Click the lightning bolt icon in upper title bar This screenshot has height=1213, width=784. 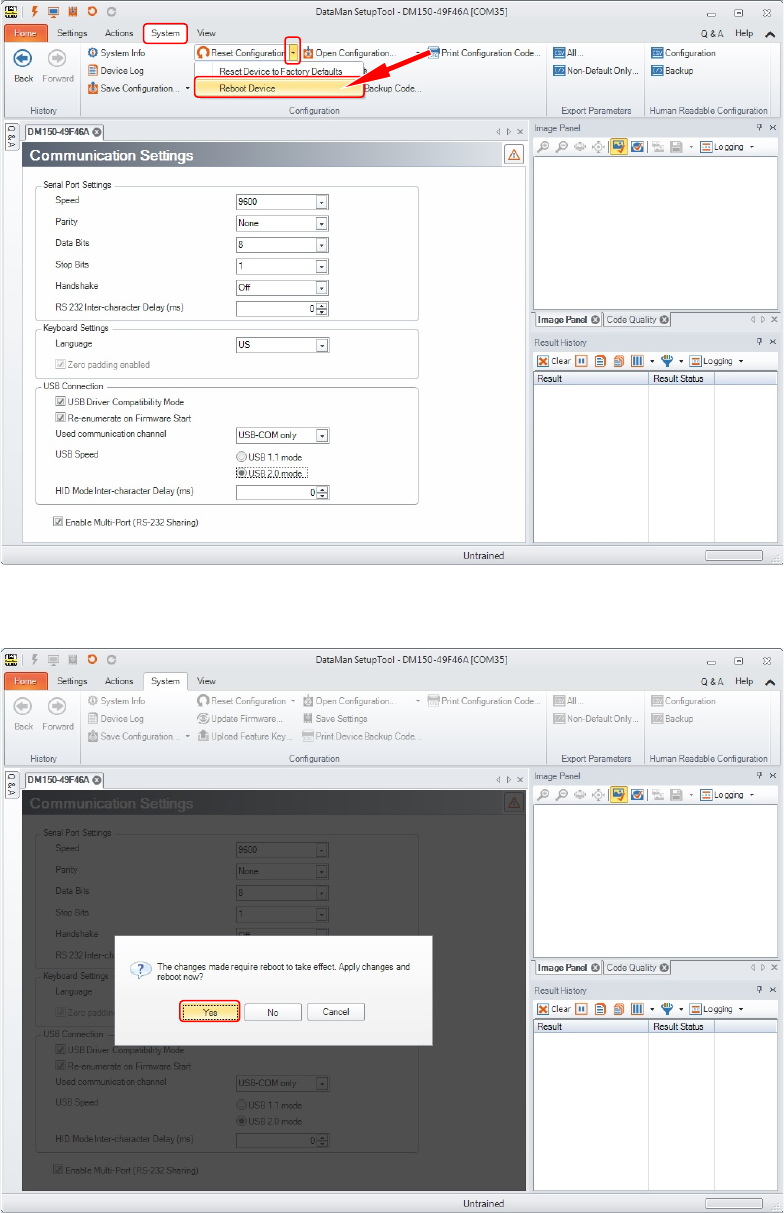pos(32,11)
